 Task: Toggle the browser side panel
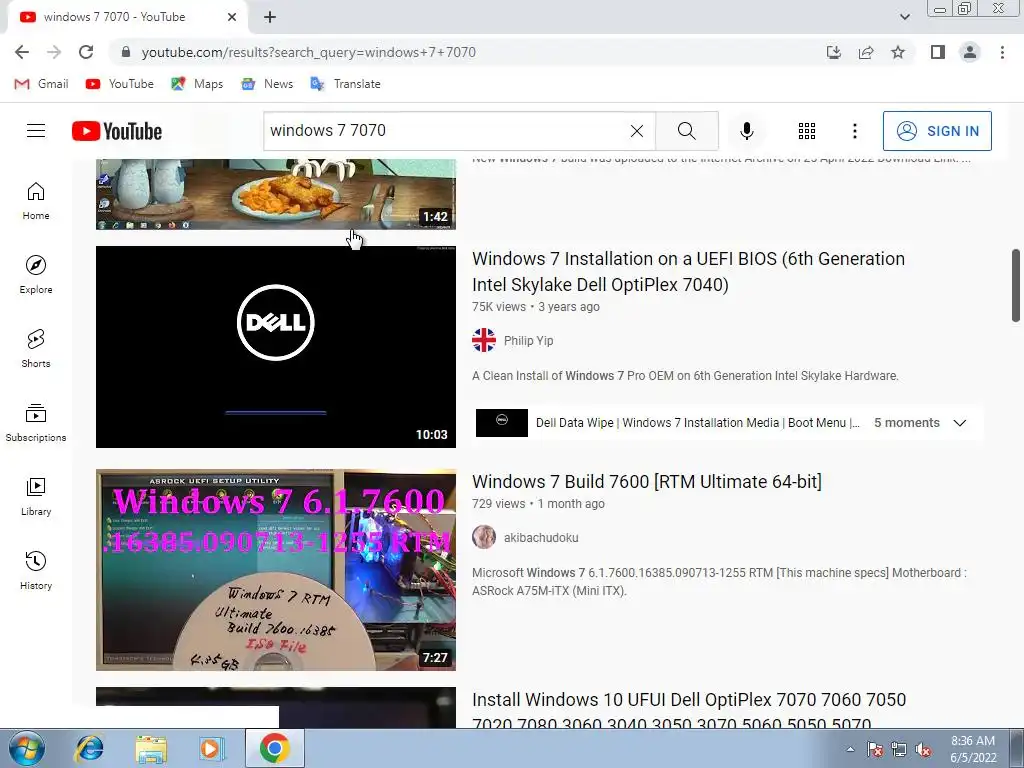tap(938, 52)
